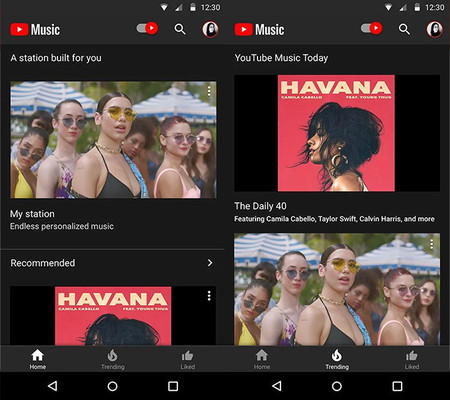The width and height of the screenshot is (450, 400).
Task: Toggle video switch in right screen header
Action: 371,28
